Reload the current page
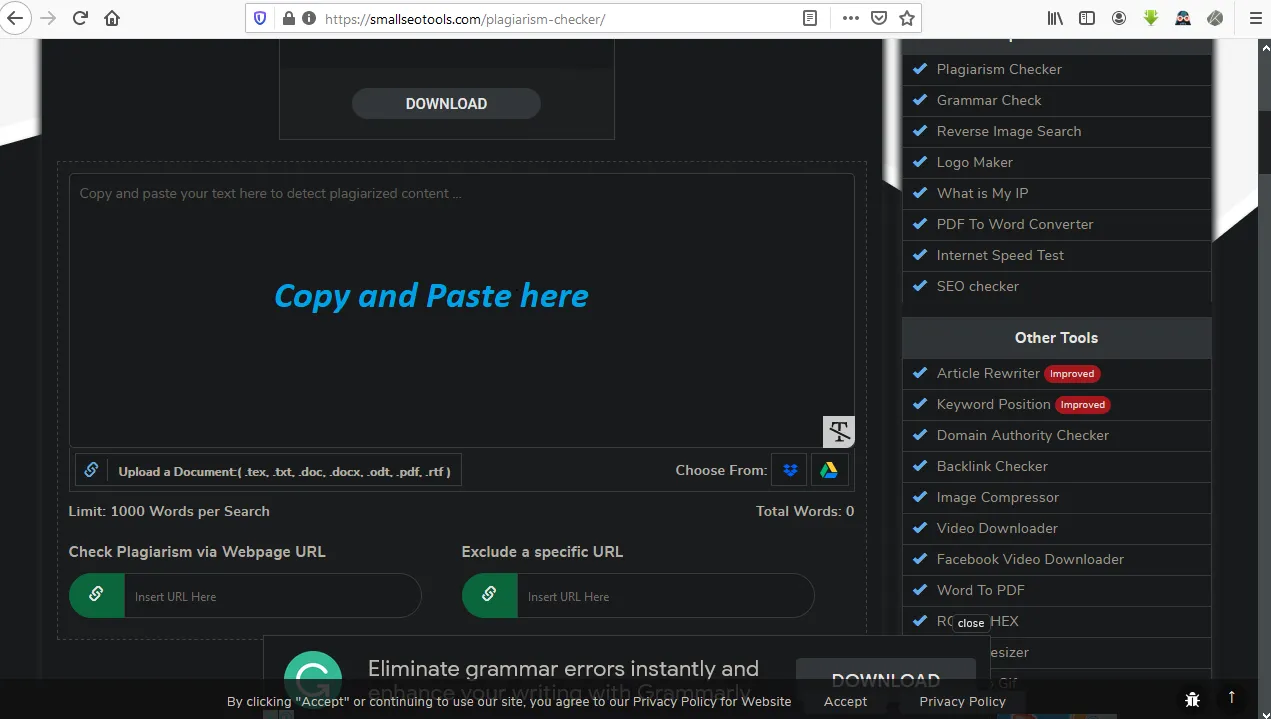The width and height of the screenshot is (1271, 719). tap(80, 18)
